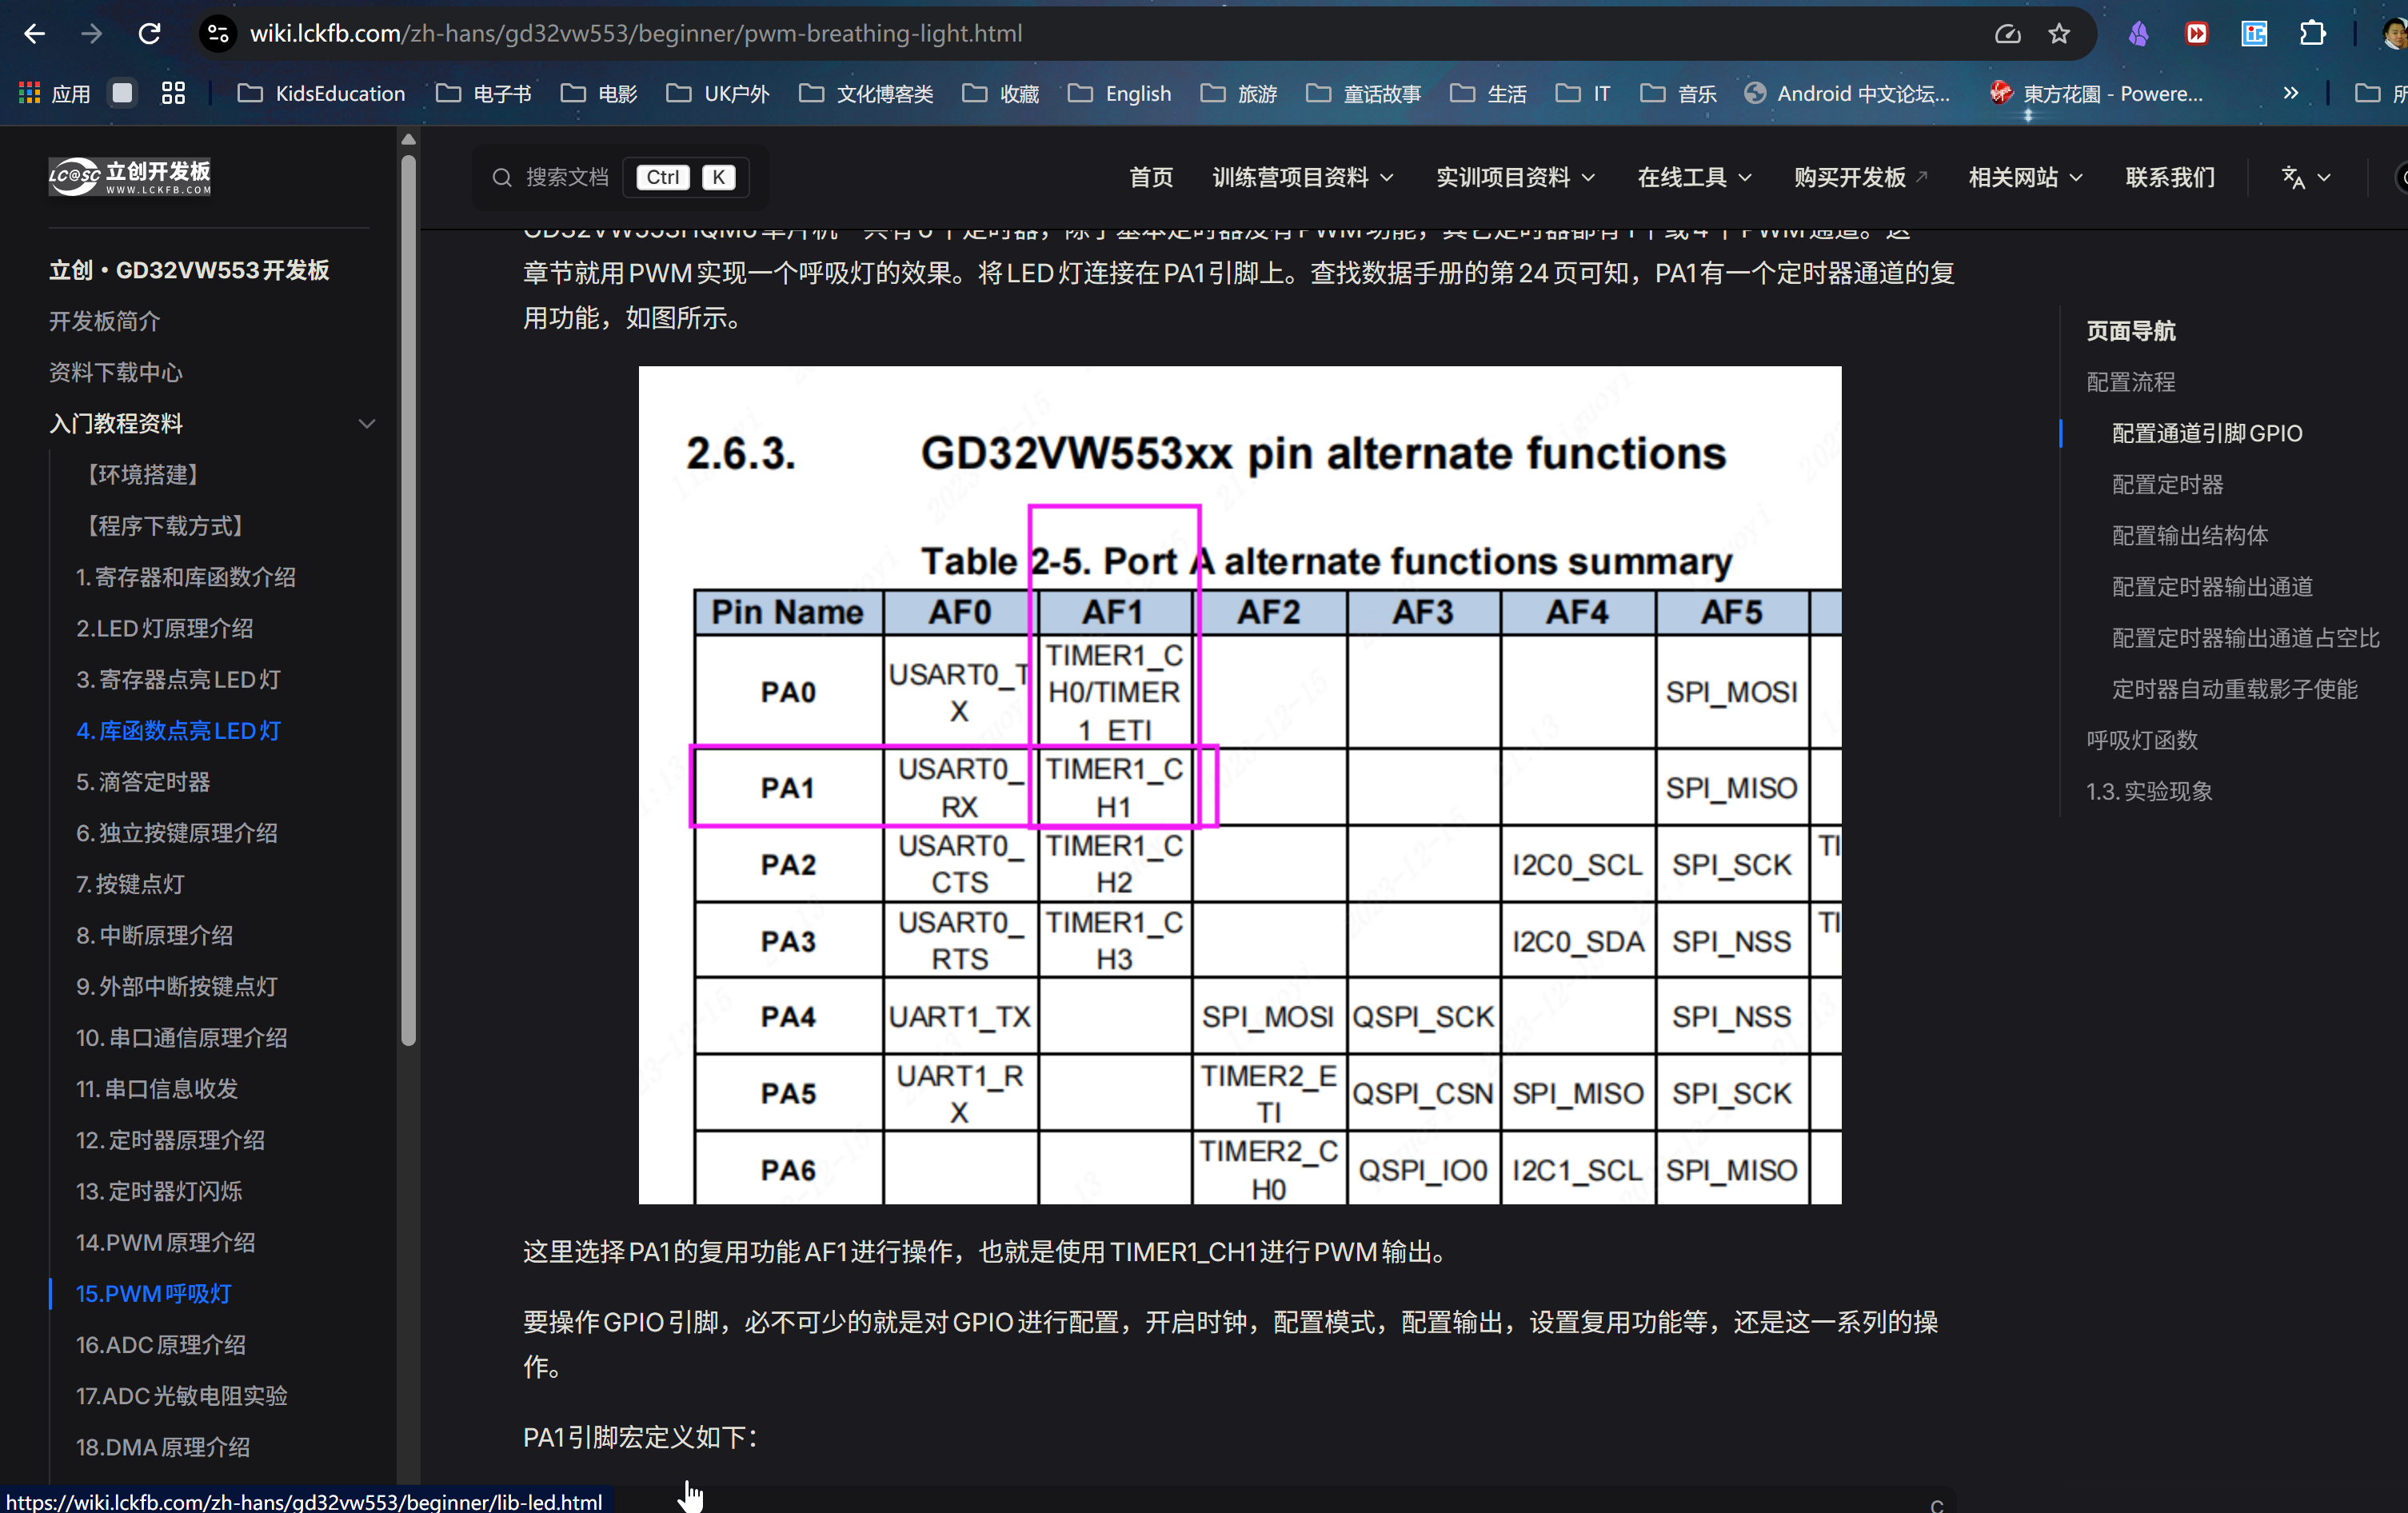
Task: Click the red extension icon in toolbar
Action: click(x=2196, y=34)
